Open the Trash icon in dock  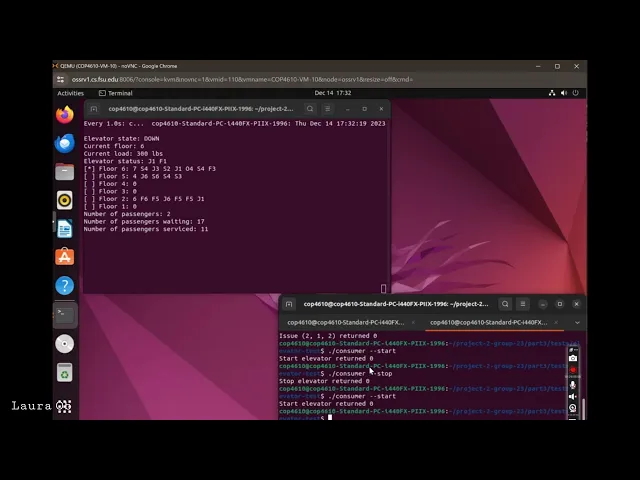tap(64, 372)
